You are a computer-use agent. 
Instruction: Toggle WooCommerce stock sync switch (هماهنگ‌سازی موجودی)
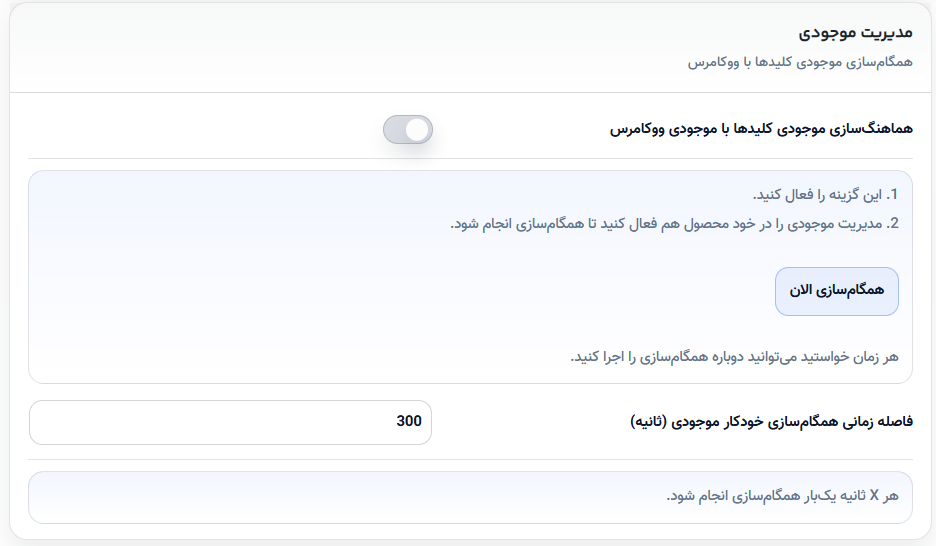[408, 129]
